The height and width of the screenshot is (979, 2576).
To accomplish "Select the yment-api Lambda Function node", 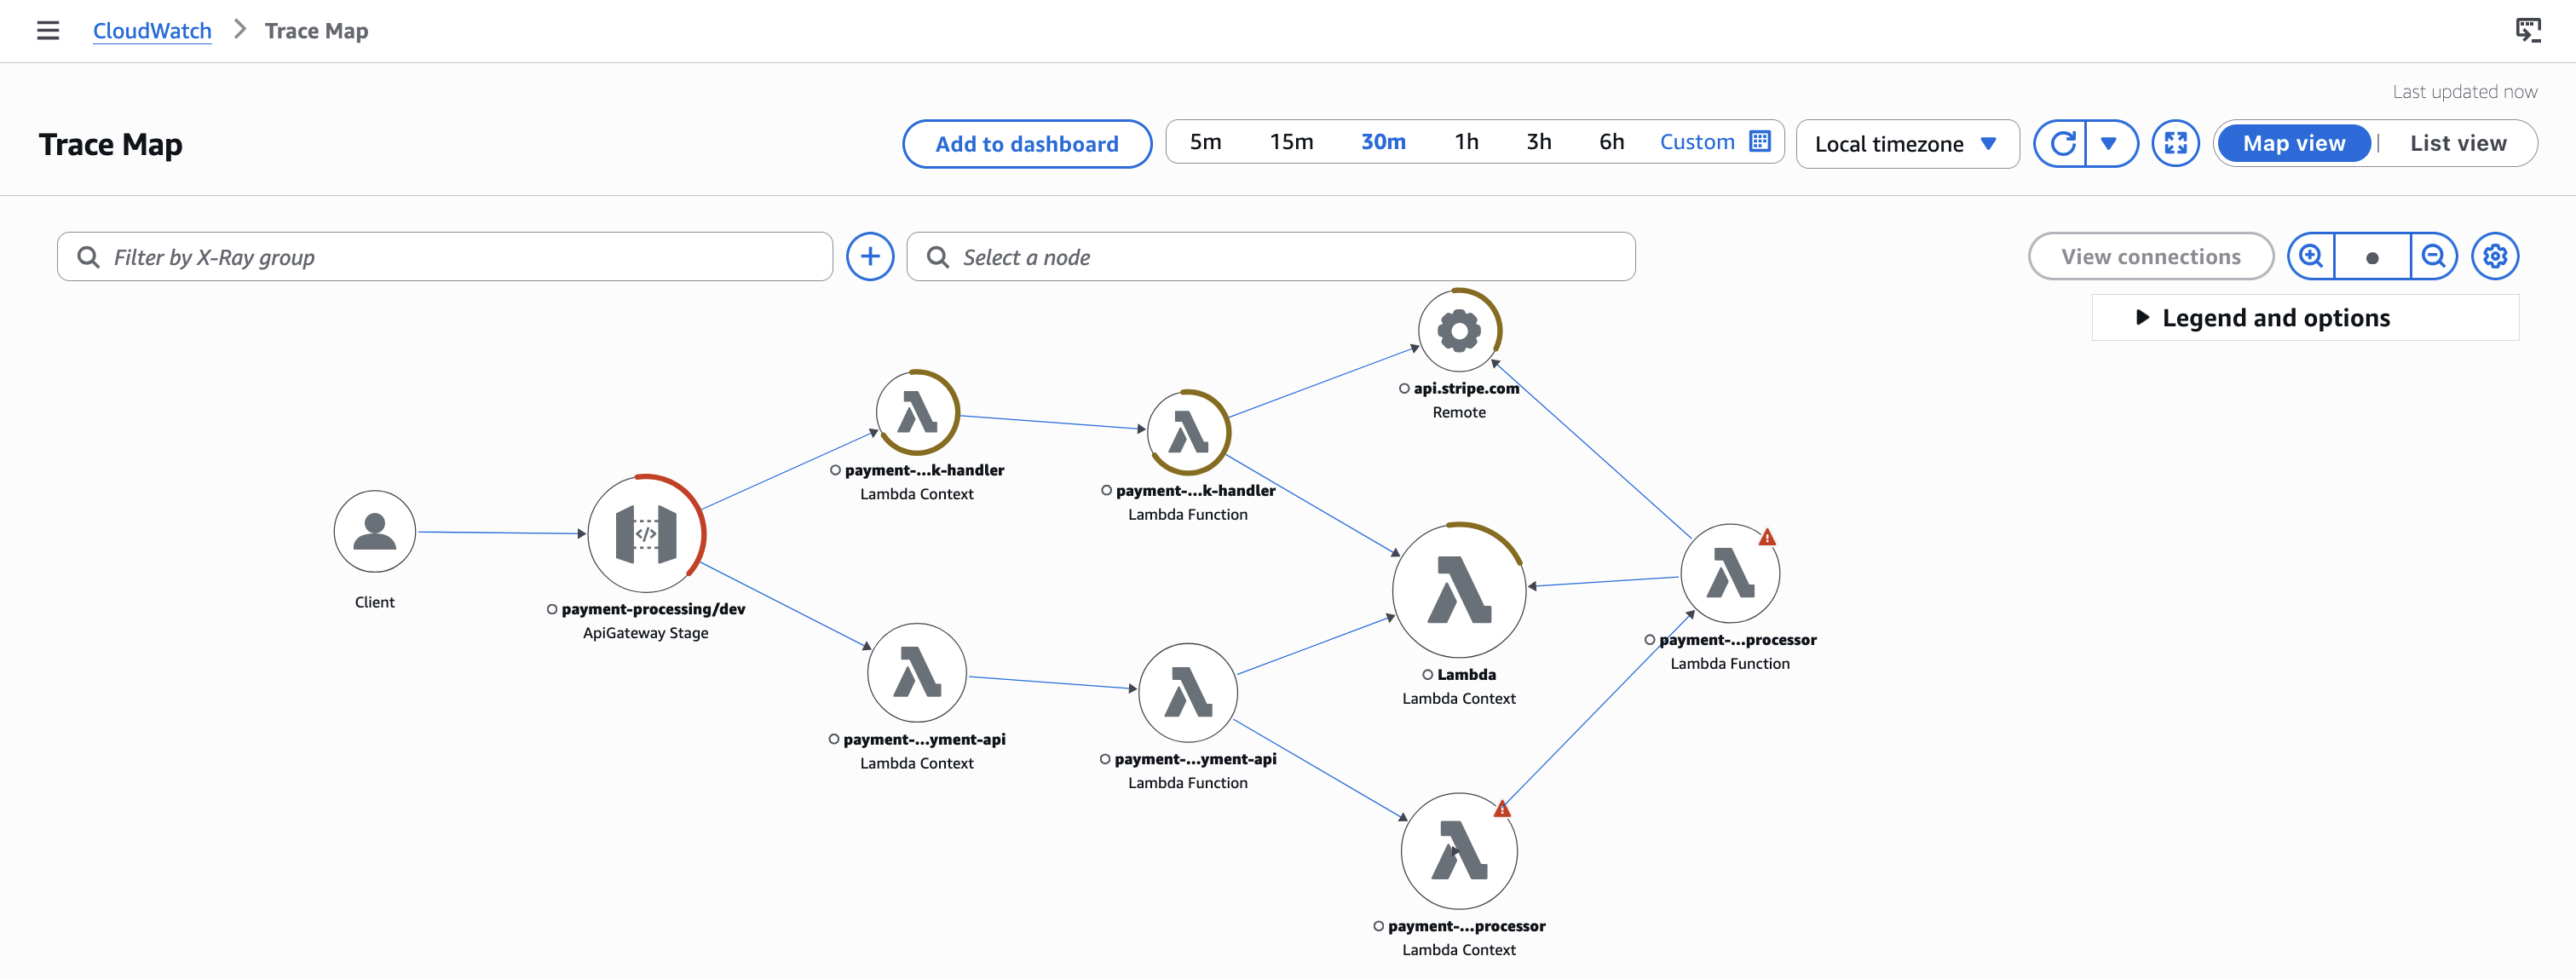I will pyautogui.click(x=1188, y=693).
